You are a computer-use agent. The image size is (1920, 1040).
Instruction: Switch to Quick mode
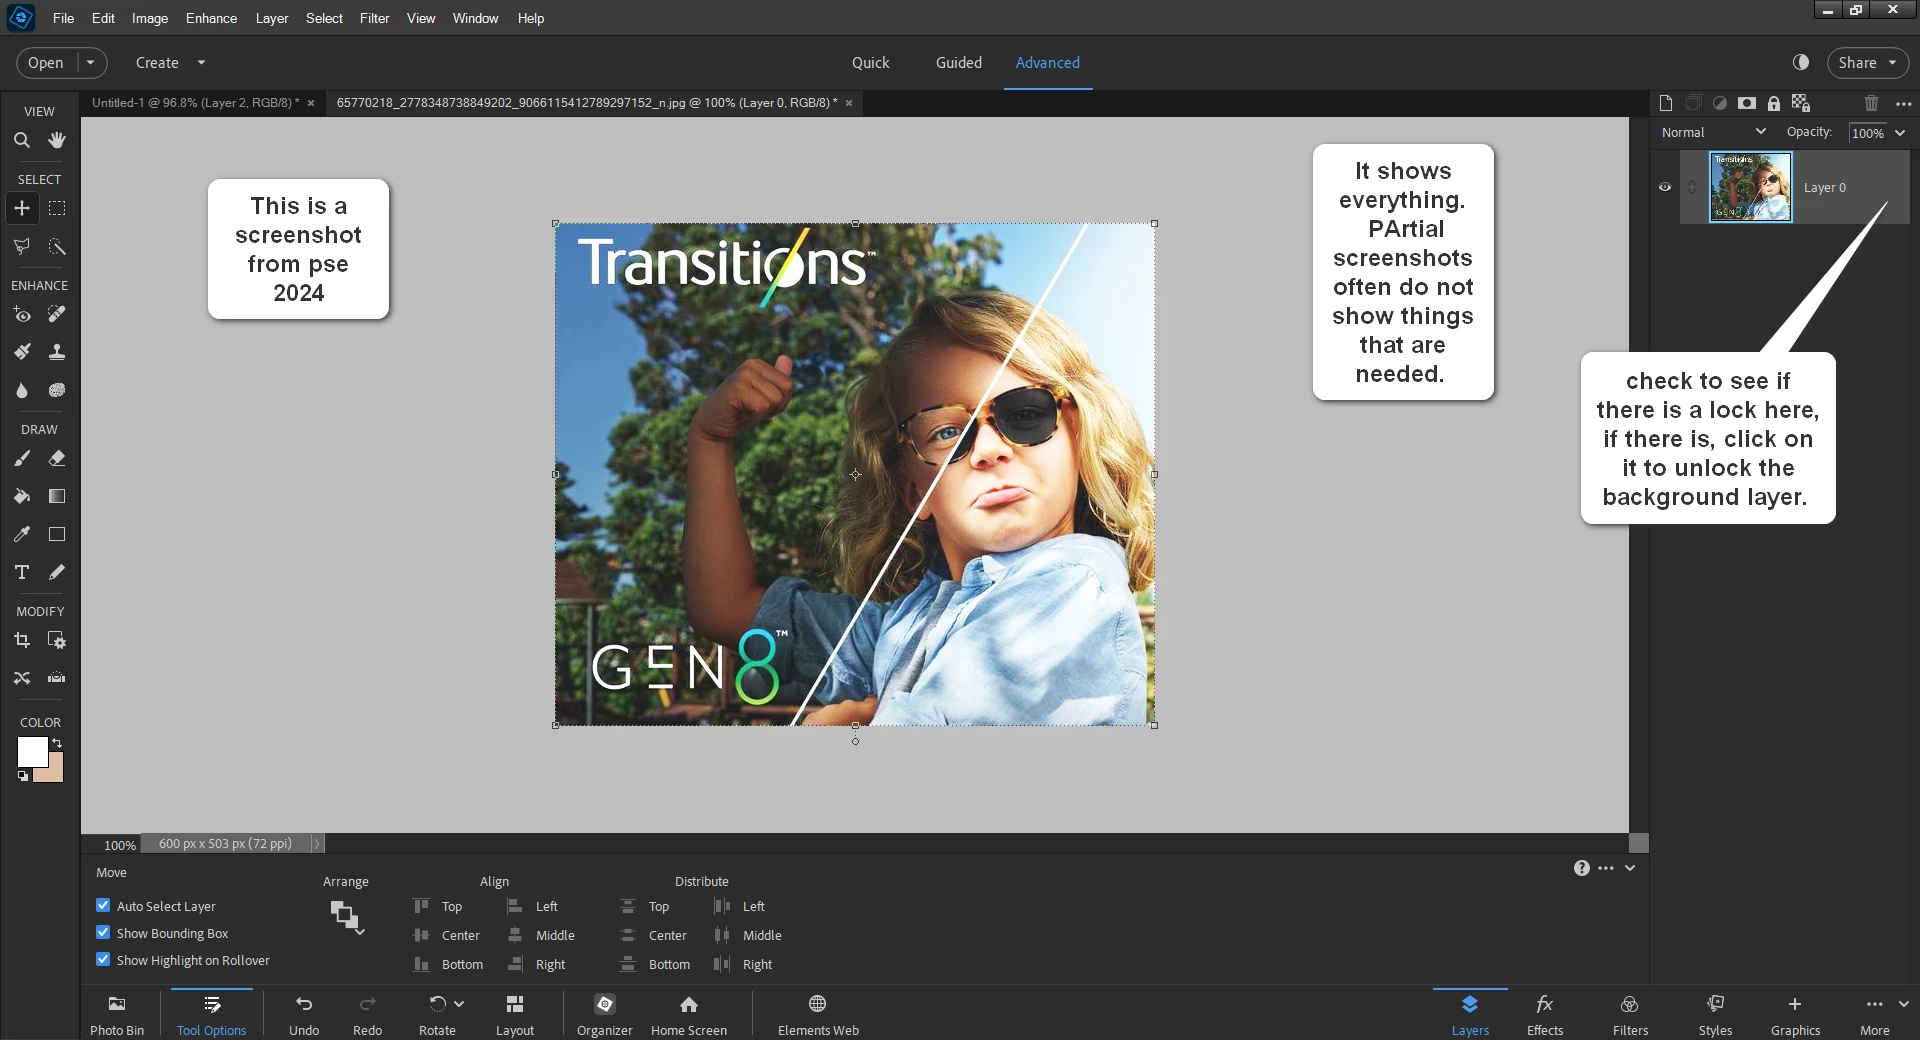coord(870,62)
